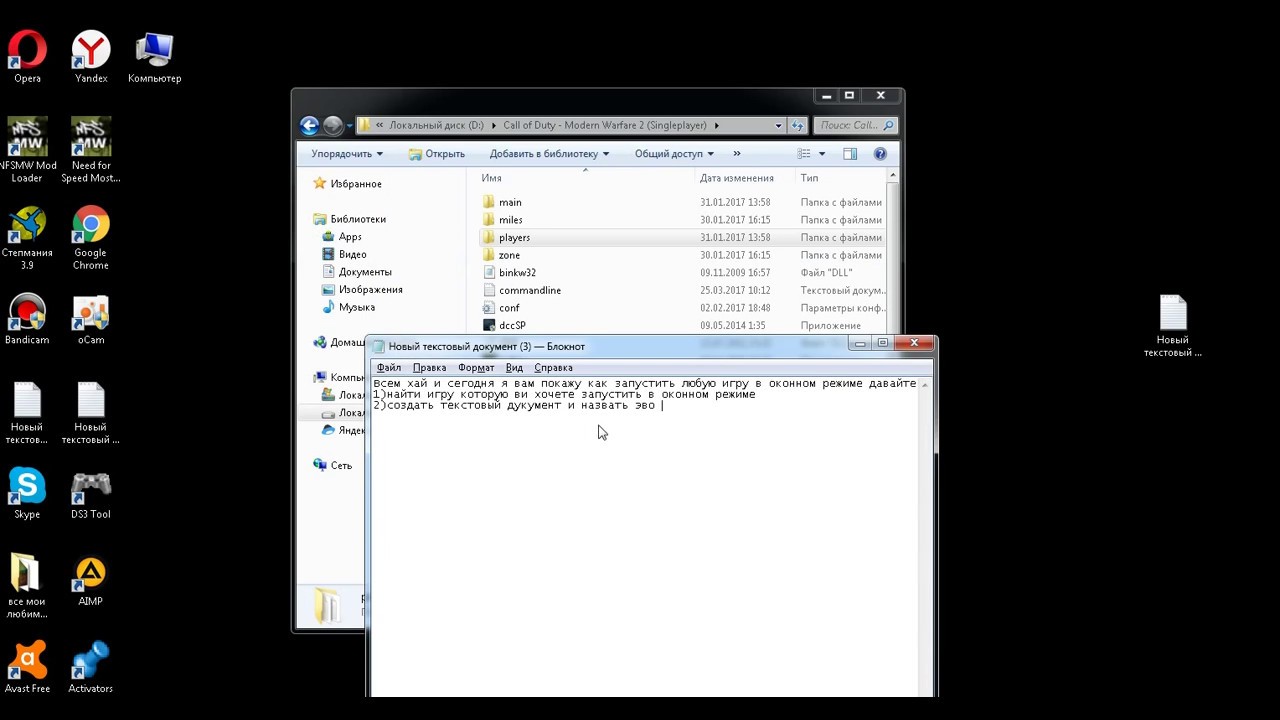Screen dimensions: 1280x720
Task: Launch Avast Free from the desktop
Action: click(x=27, y=667)
